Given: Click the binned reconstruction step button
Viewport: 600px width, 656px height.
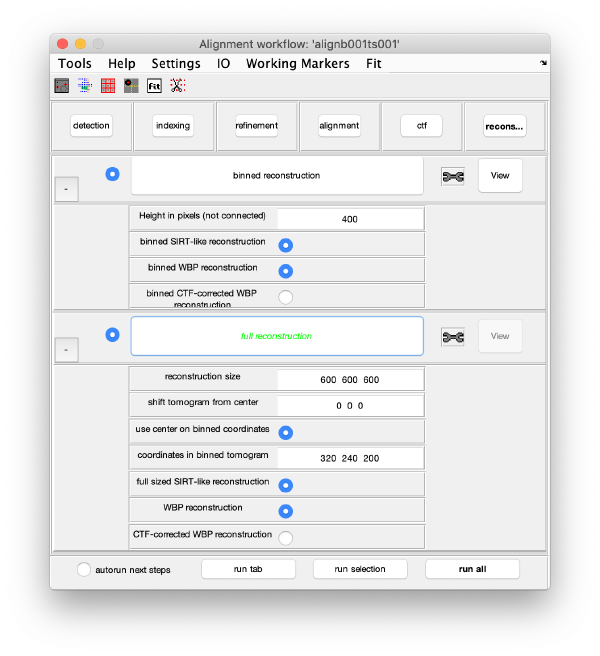Looking at the screenshot, I should point(277,176).
